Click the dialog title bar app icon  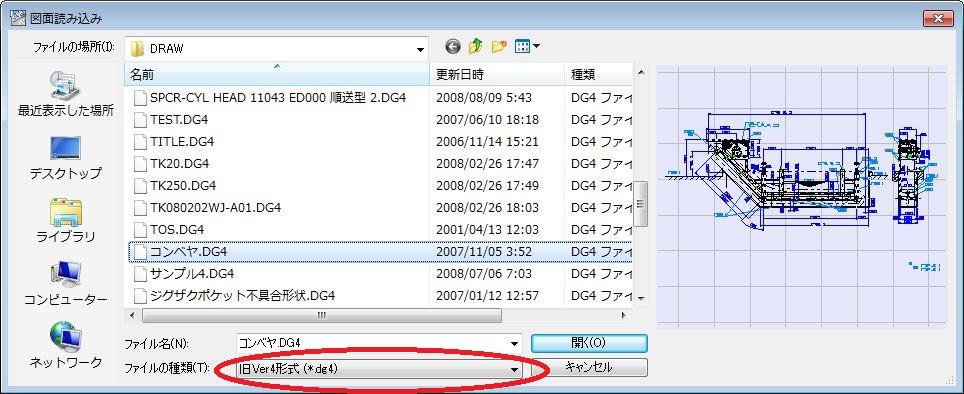18,19
